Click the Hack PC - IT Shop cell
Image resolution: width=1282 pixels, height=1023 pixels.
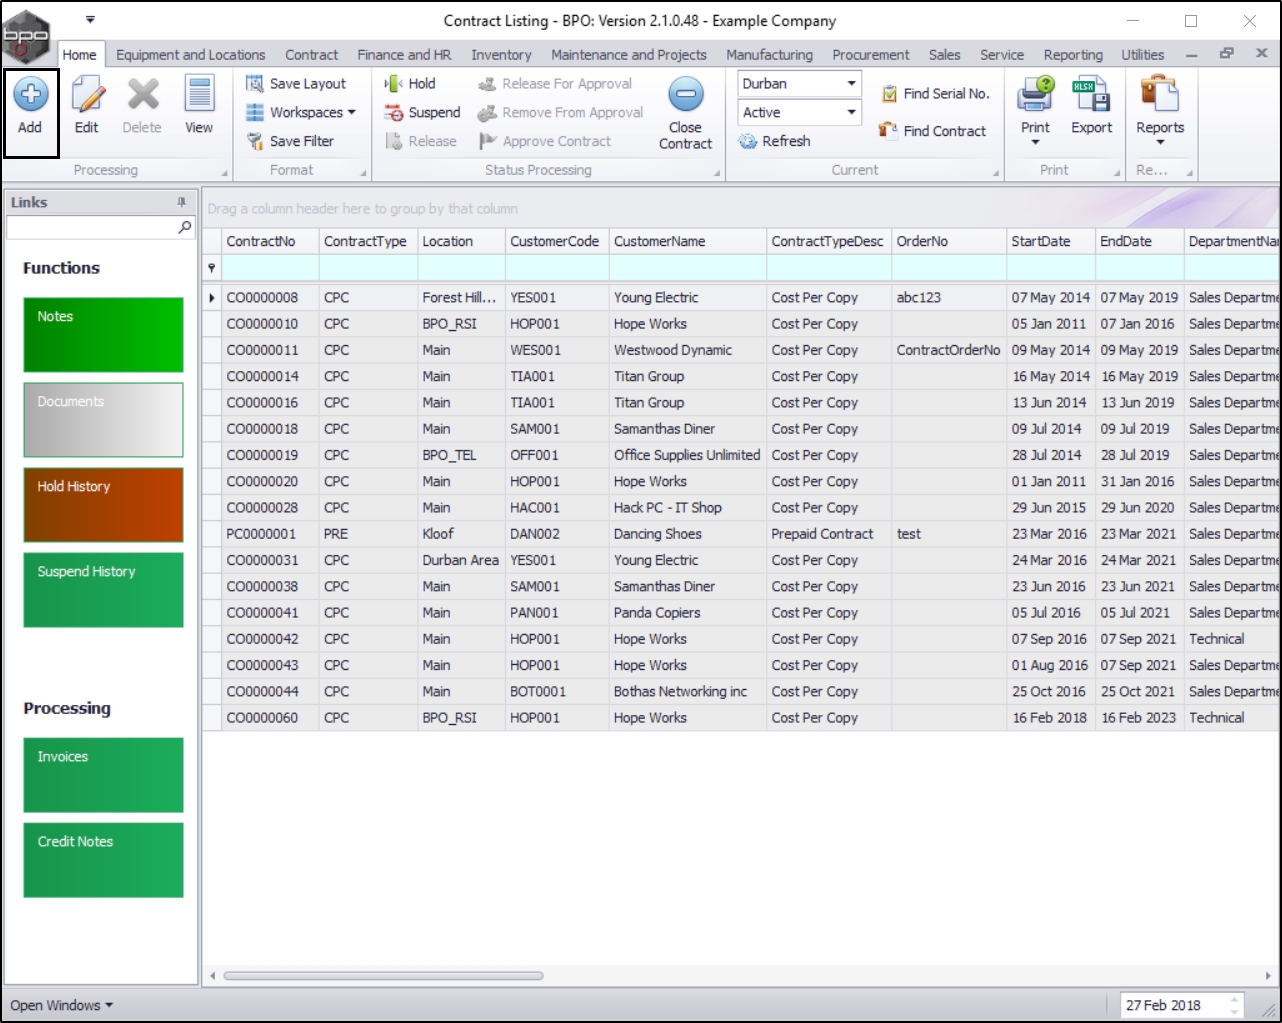(688, 508)
